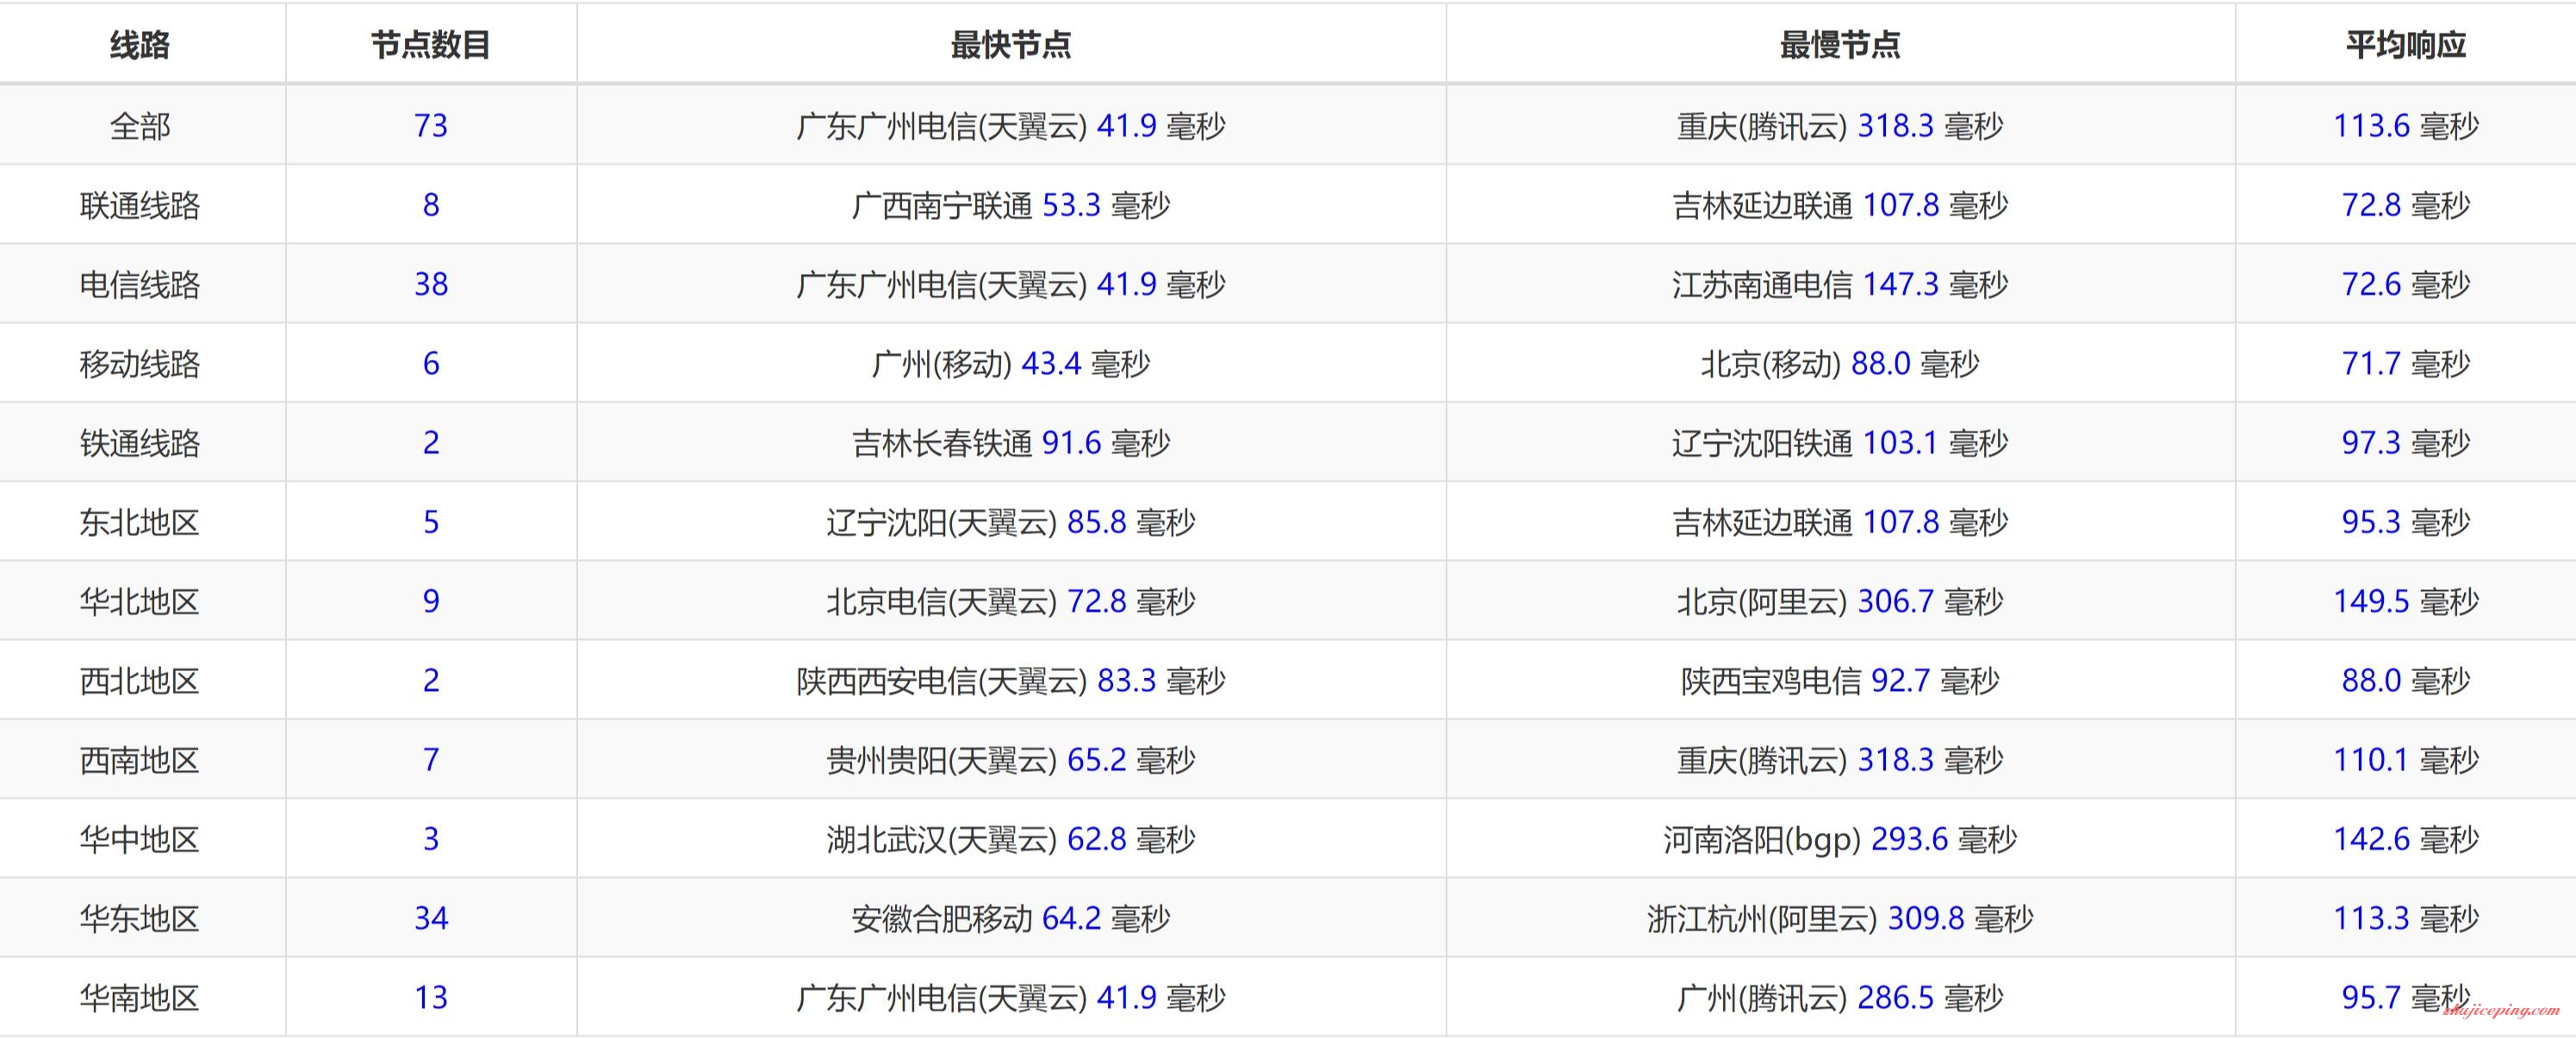Click 辽宁沈阳铁通 103.1 毫秒 cell
This screenshot has height=1039, width=2576.
[x=1840, y=443]
